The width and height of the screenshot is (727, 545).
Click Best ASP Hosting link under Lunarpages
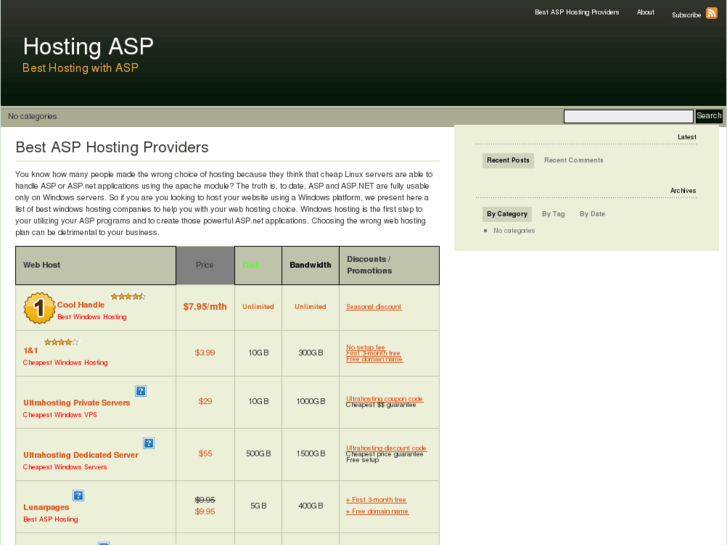point(51,519)
